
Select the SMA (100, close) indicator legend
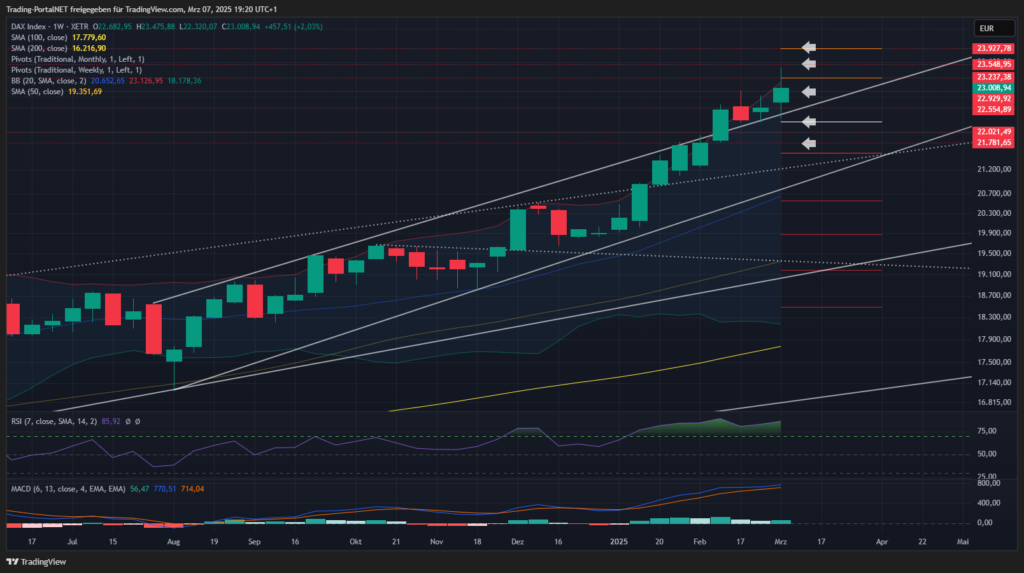pos(39,37)
